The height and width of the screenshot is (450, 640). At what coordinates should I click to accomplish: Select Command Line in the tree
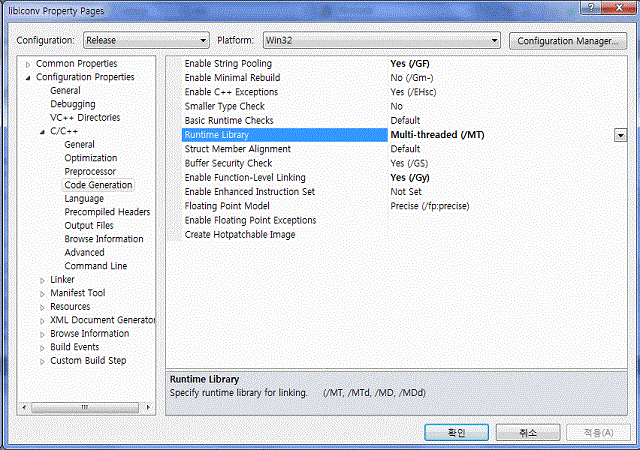pos(96,266)
